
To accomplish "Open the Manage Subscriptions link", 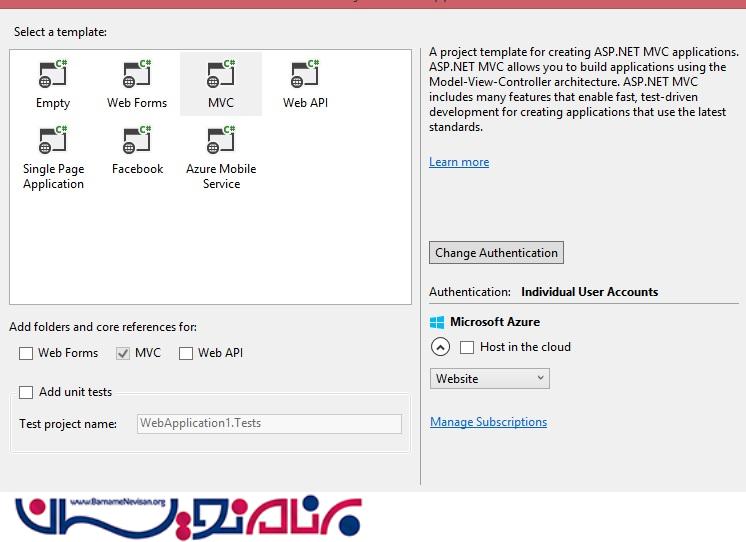I will pyautogui.click(x=488, y=422).
